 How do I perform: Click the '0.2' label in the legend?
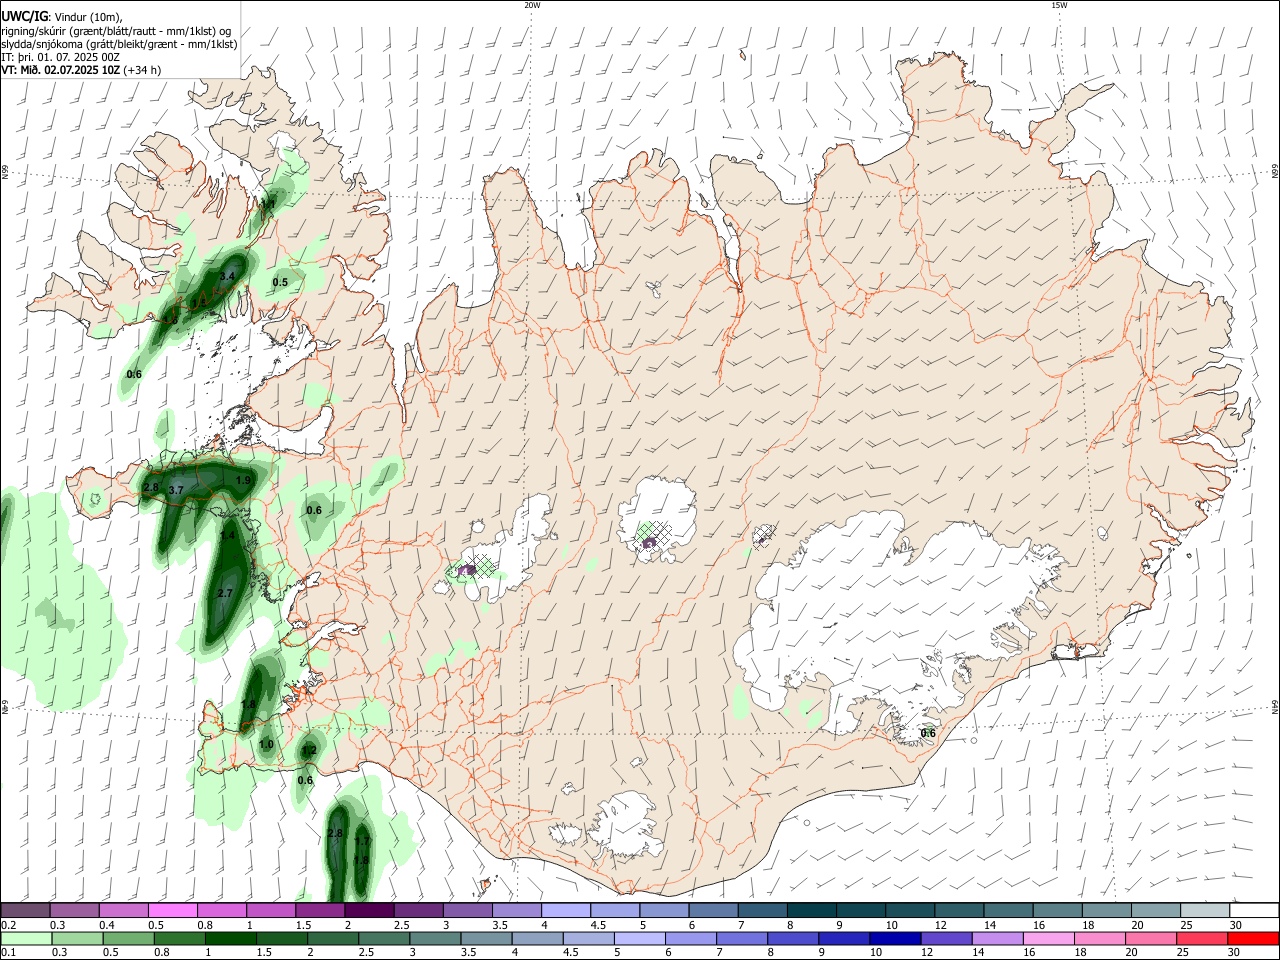click(x=8, y=924)
